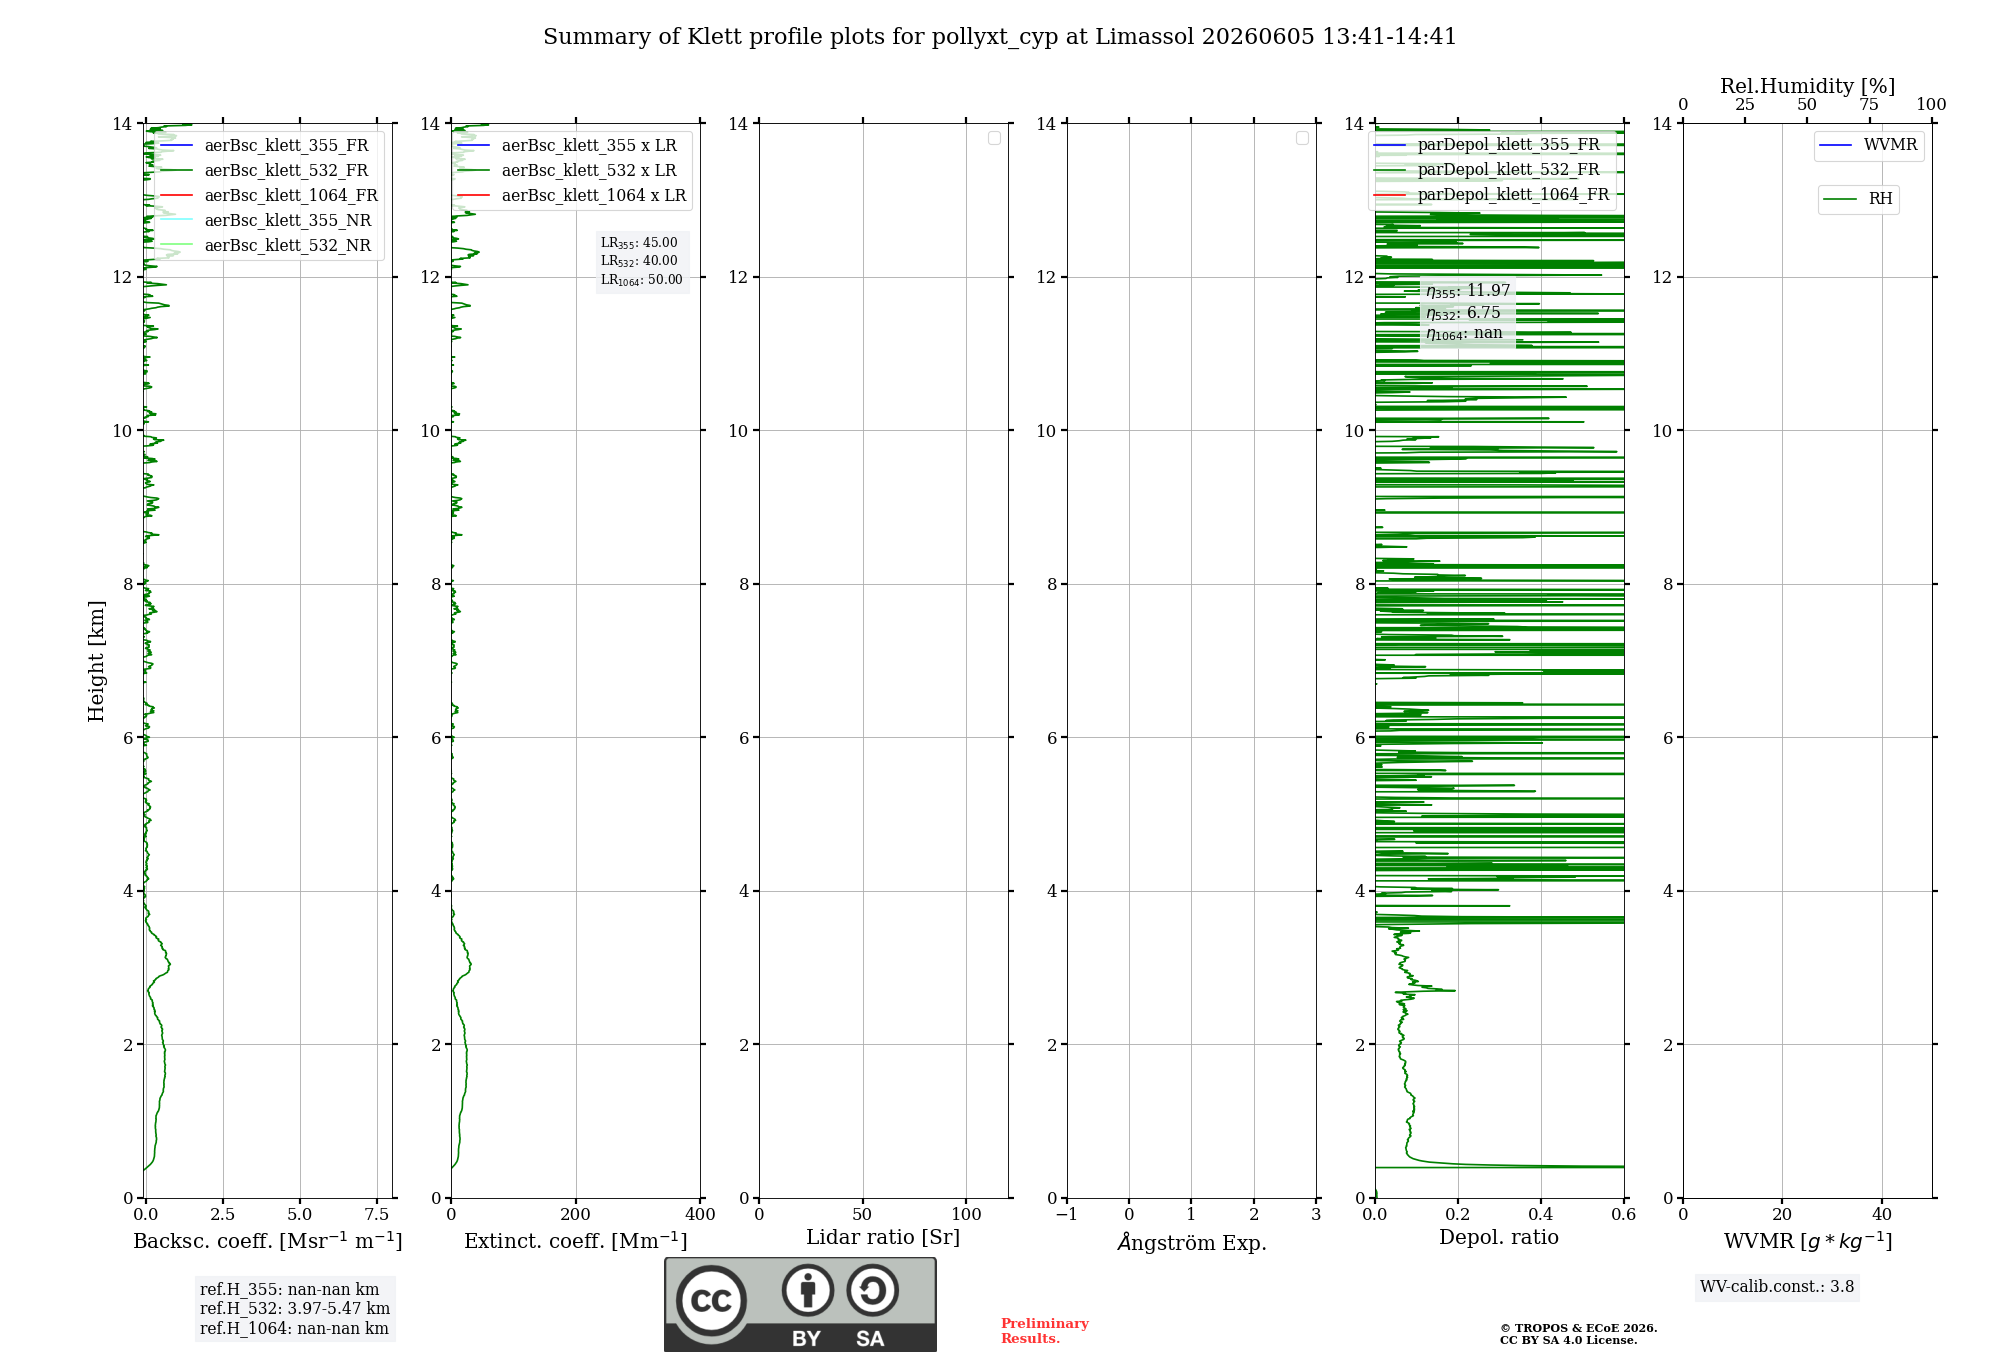Select legend entry aerBsc_klett_532_FR
The image size is (2000, 1360).
[286, 171]
